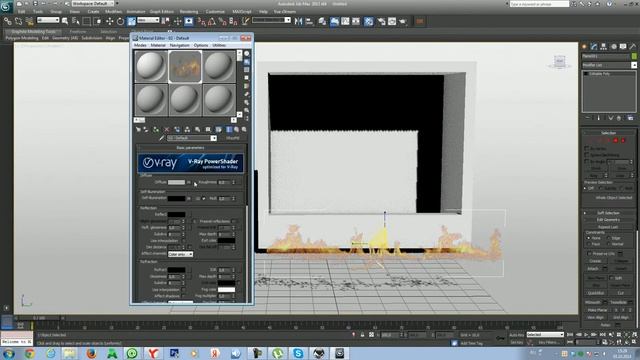The width and height of the screenshot is (640, 360).
Task: Open the Rendering menu
Action: pos(189,11)
